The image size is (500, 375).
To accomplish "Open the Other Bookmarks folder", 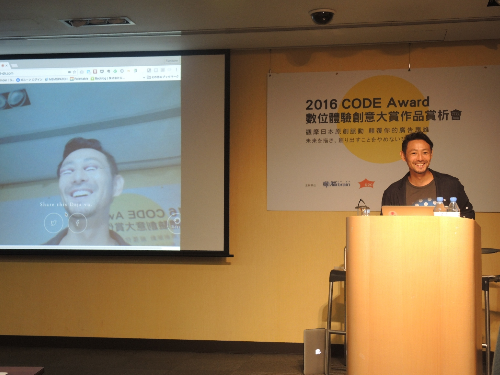I will (x=163, y=77).
